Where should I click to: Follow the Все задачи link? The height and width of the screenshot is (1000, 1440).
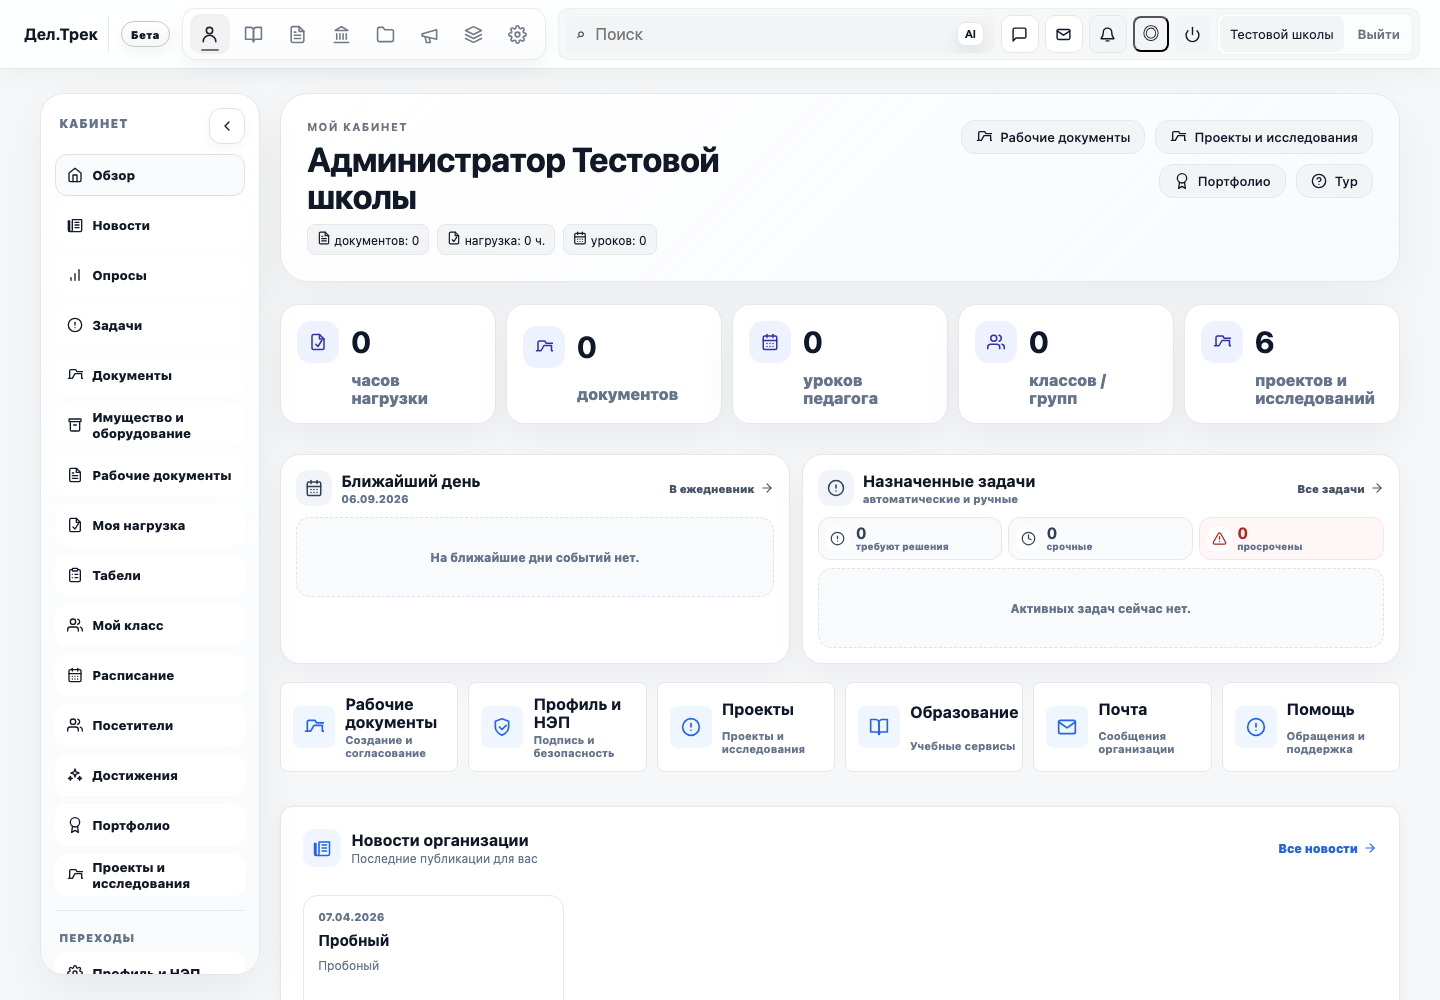pyautogui.click(x=1340, y=489)
